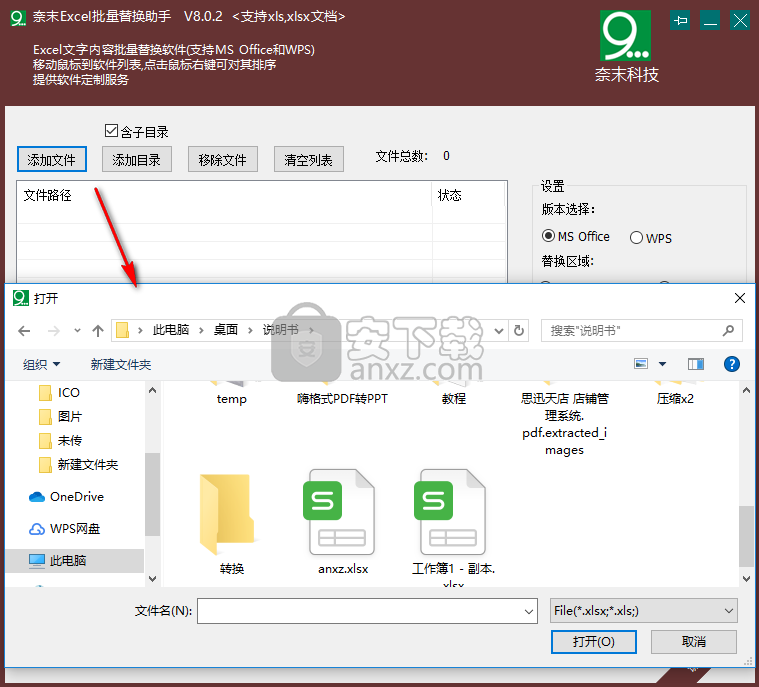Screen dimensions: 759x687
Task: Select the 教程 folder label
Action: click(454, 399)
